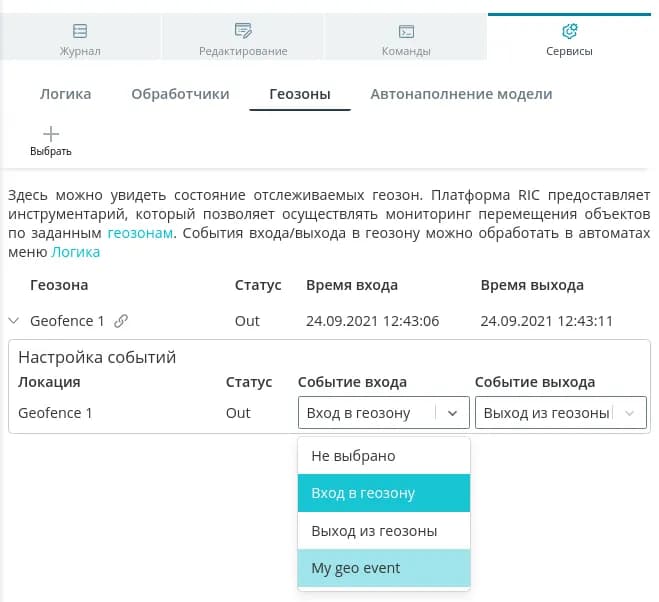Open the Журнал tab icon
Screen dimensions: 659x602
tap(81, 31)
